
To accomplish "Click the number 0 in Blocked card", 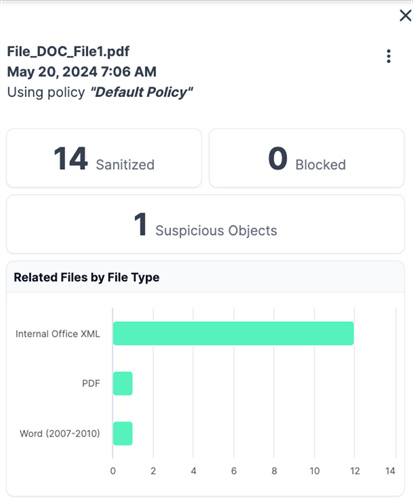I will 278,159.
